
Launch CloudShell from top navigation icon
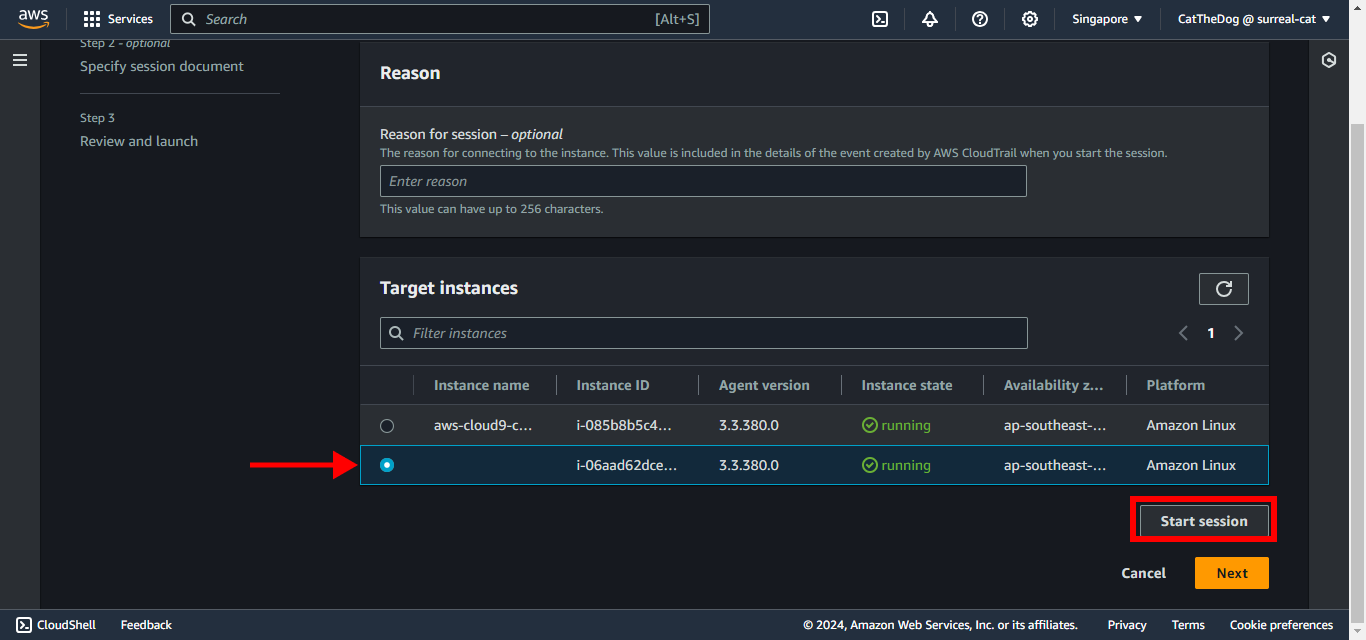point(880,19)
